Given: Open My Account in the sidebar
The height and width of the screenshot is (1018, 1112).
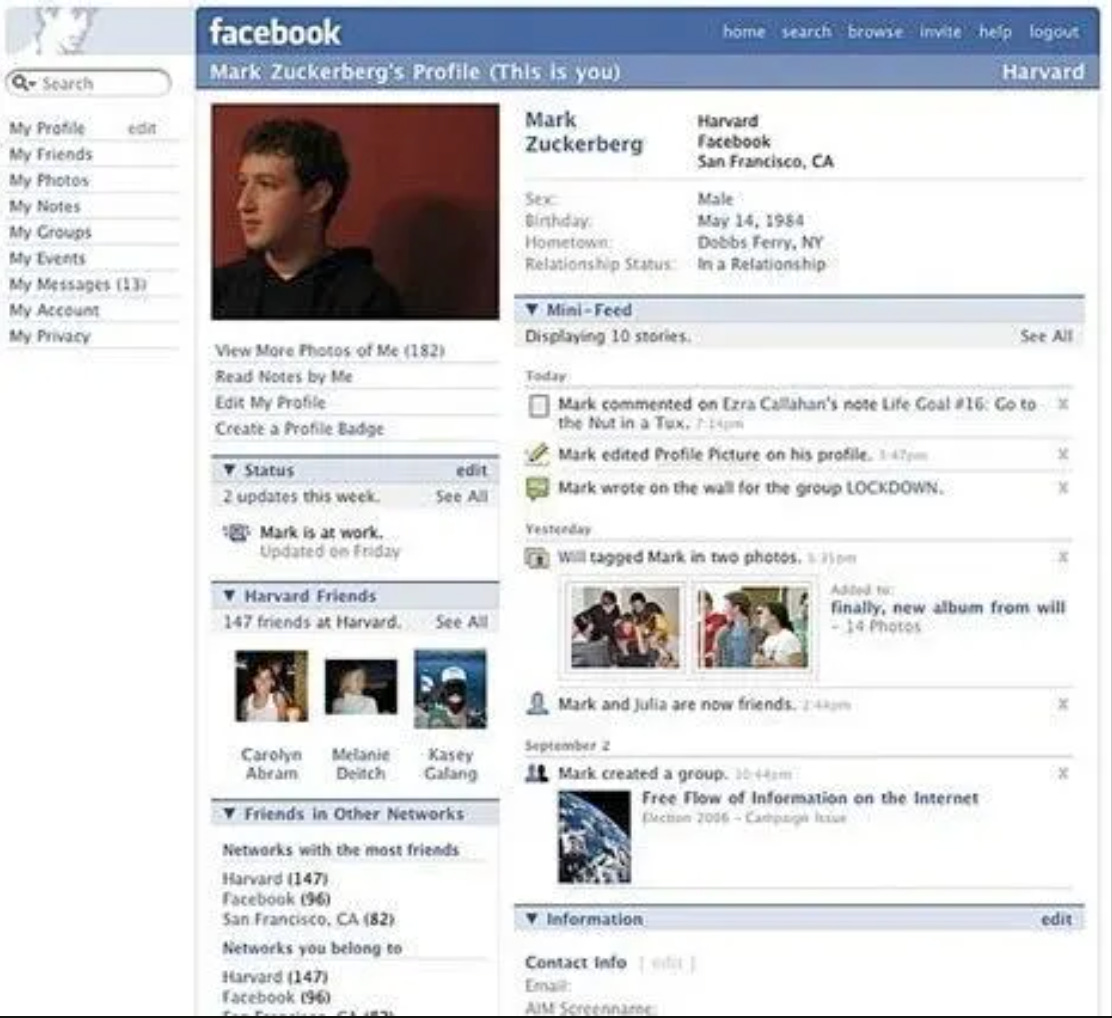Looking at the screenshot, I should (x=54, y=310).
